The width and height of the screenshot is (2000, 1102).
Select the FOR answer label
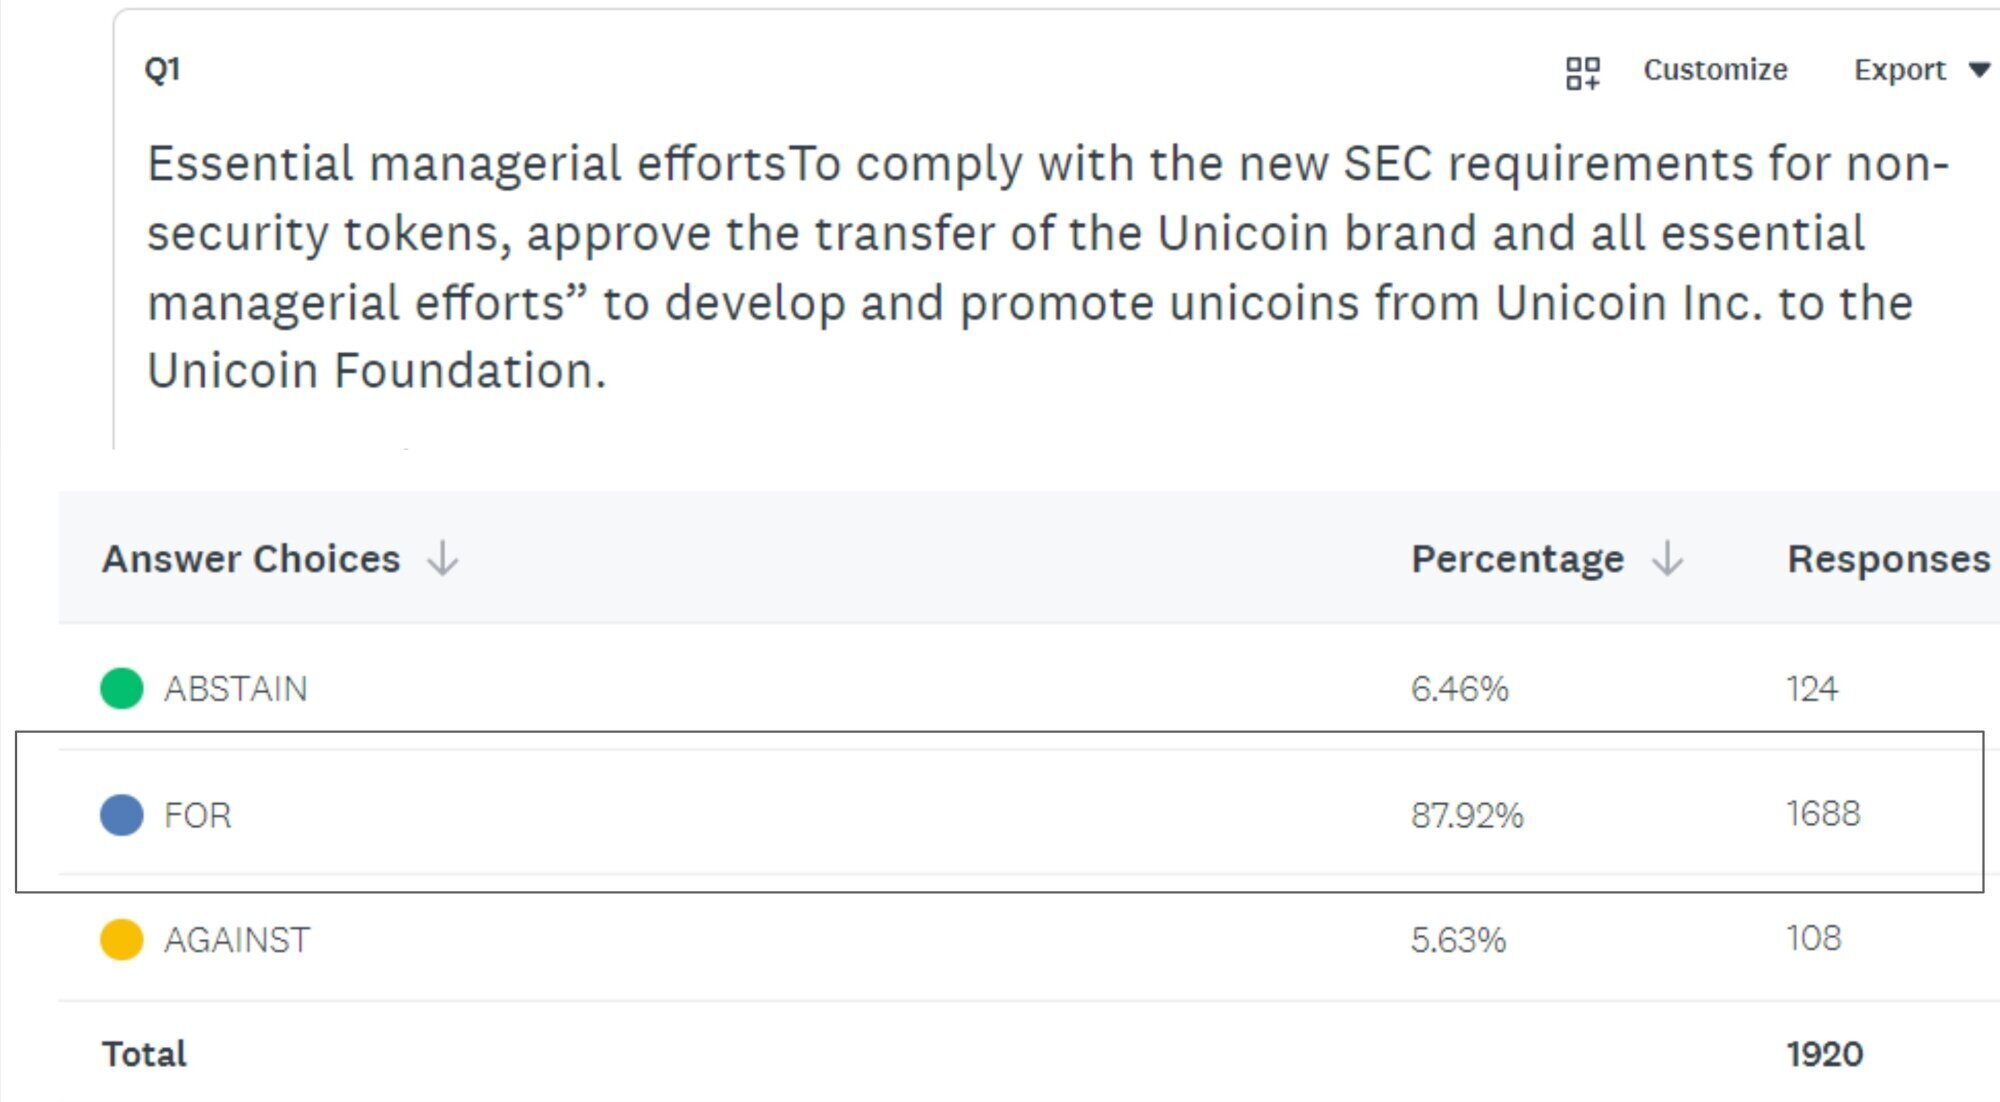tap(198, 815)
